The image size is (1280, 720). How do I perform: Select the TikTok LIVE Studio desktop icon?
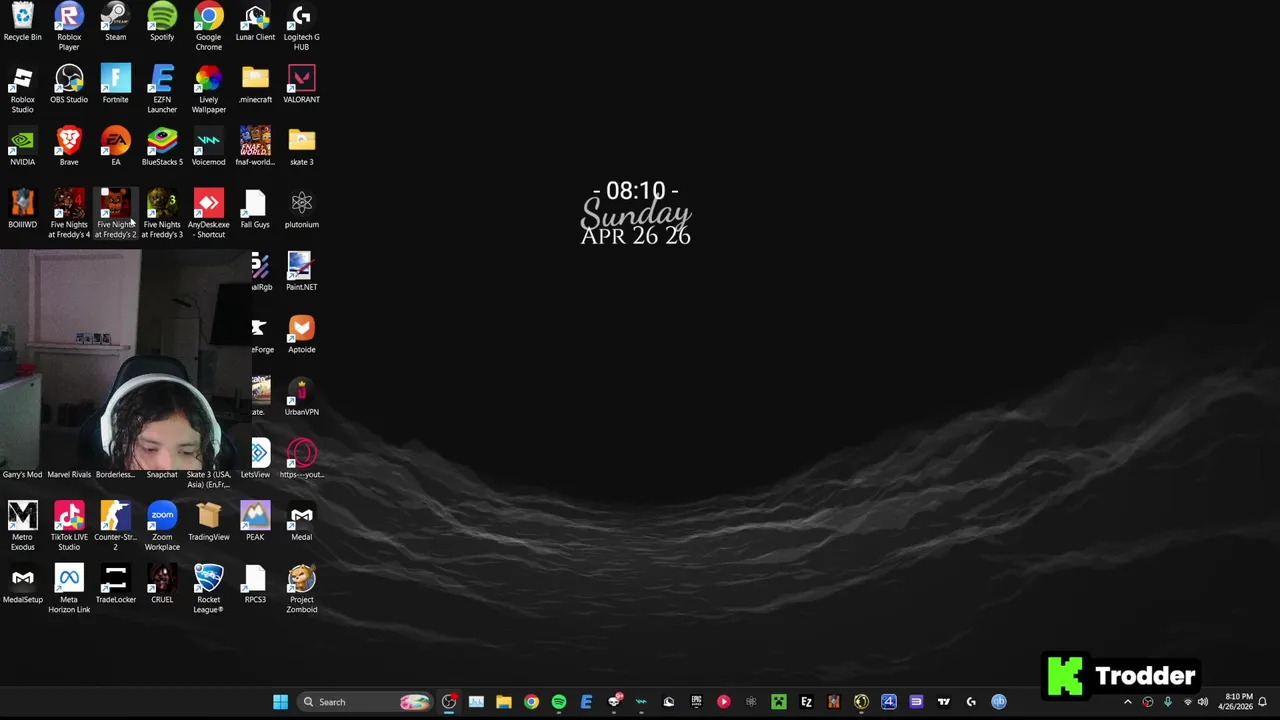[x=69, y=526]
